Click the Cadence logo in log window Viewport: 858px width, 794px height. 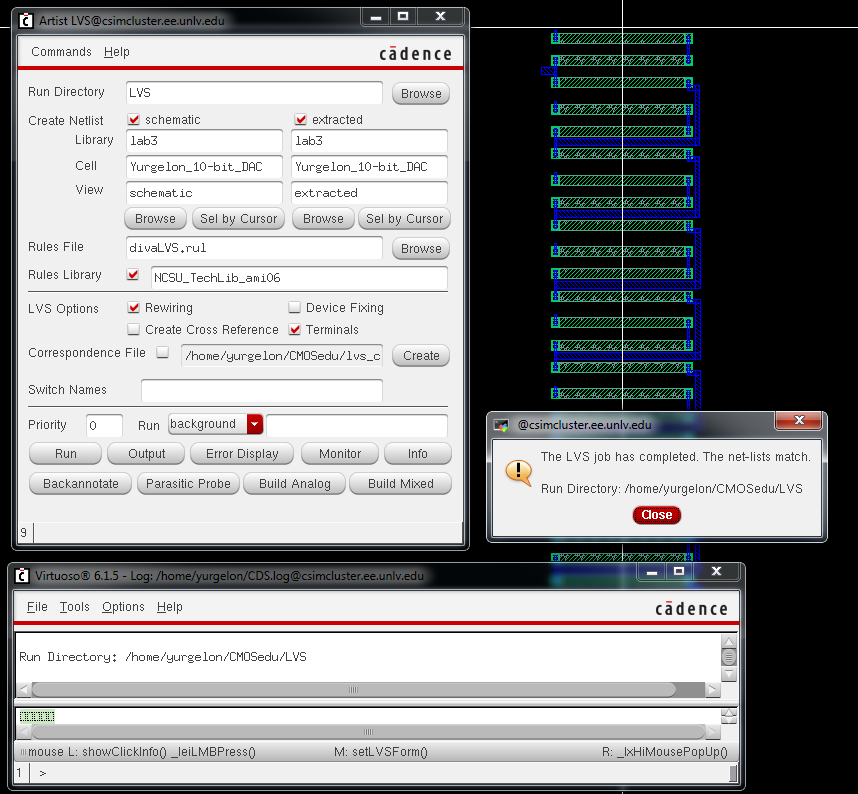691,608
